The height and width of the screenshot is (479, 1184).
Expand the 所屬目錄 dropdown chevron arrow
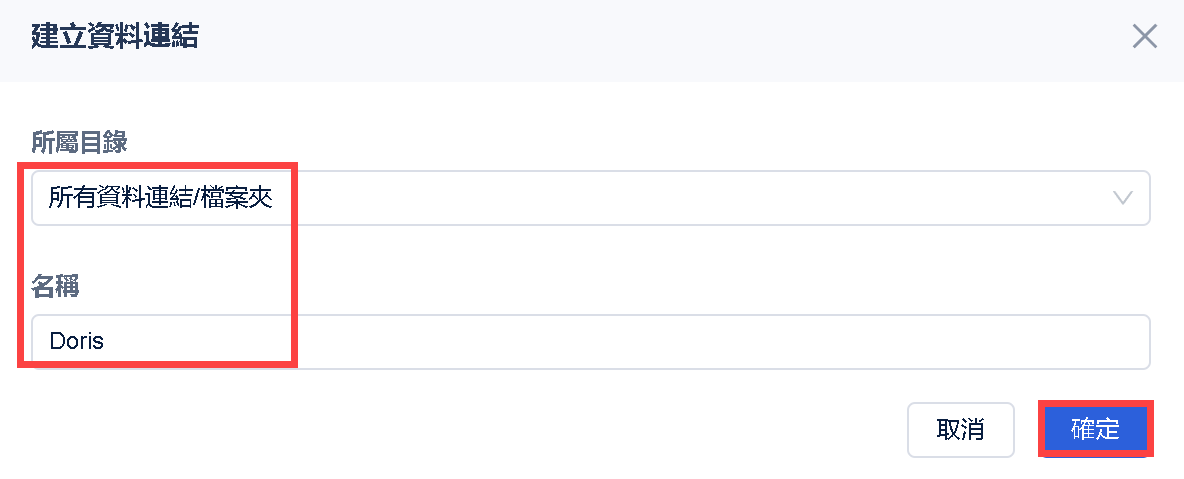(1123, 198)
